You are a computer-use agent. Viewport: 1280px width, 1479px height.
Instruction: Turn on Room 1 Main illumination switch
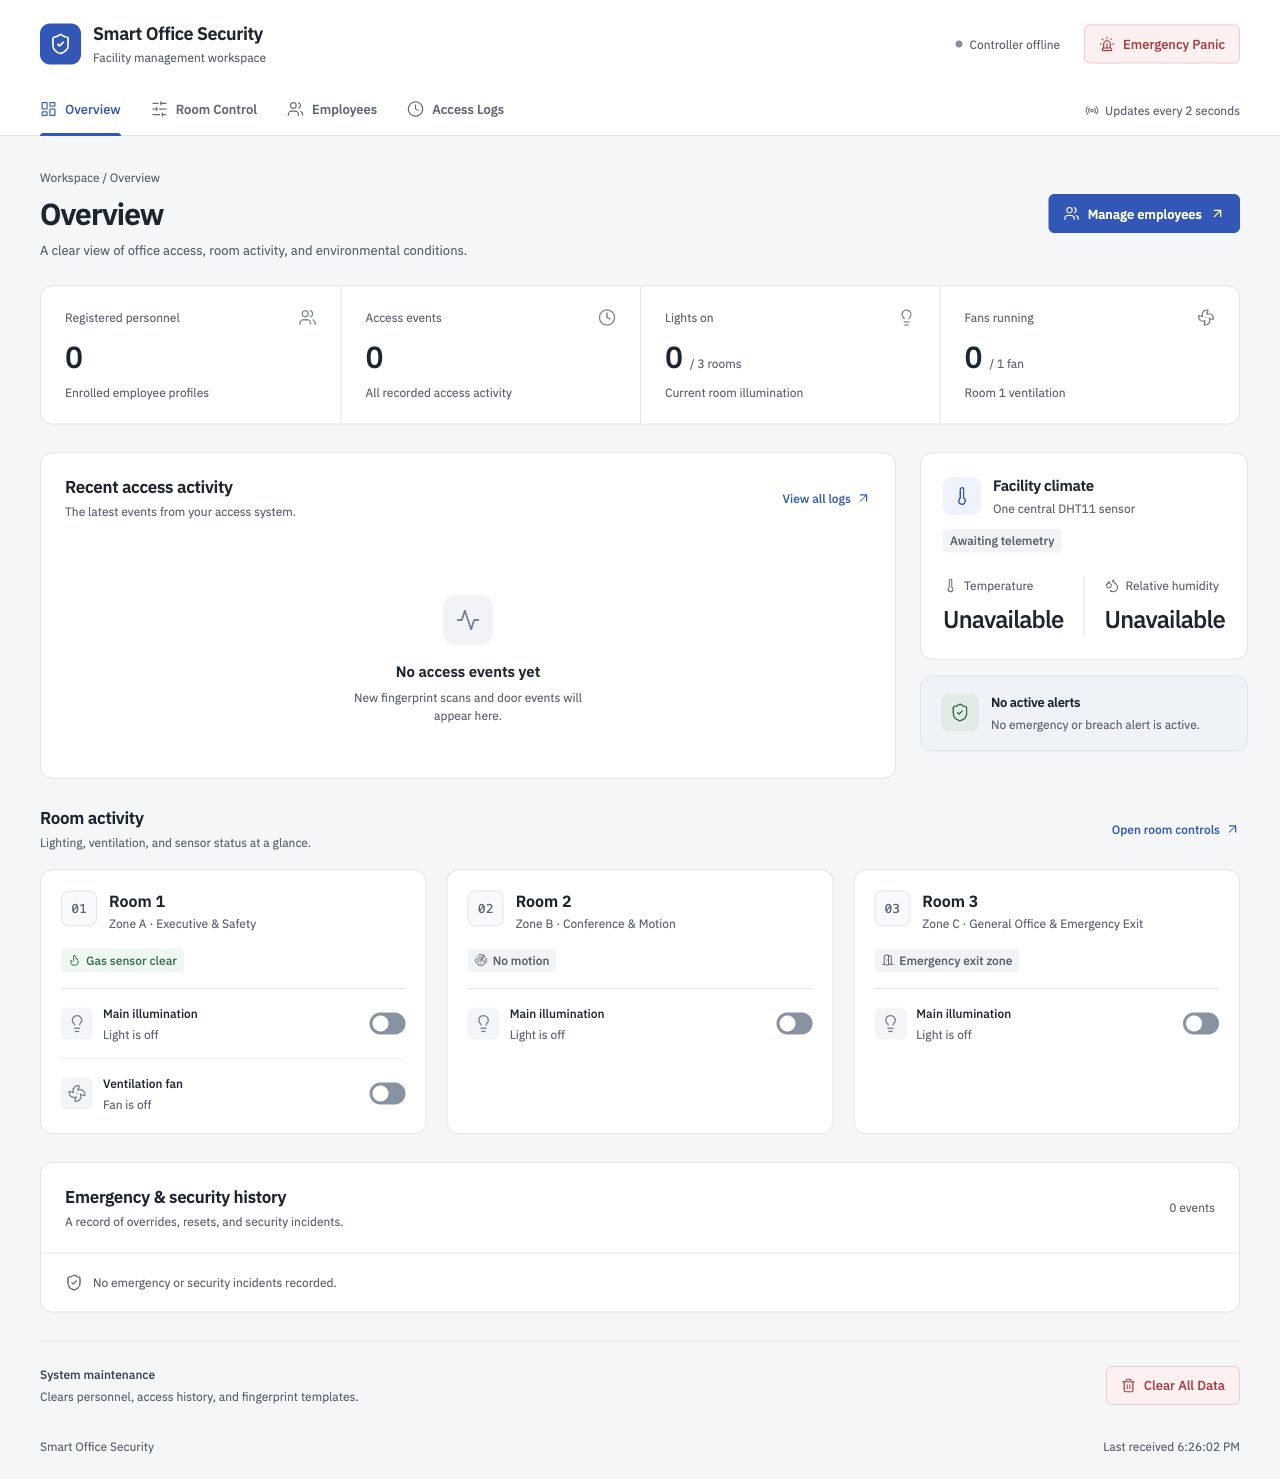[387, 1024]
